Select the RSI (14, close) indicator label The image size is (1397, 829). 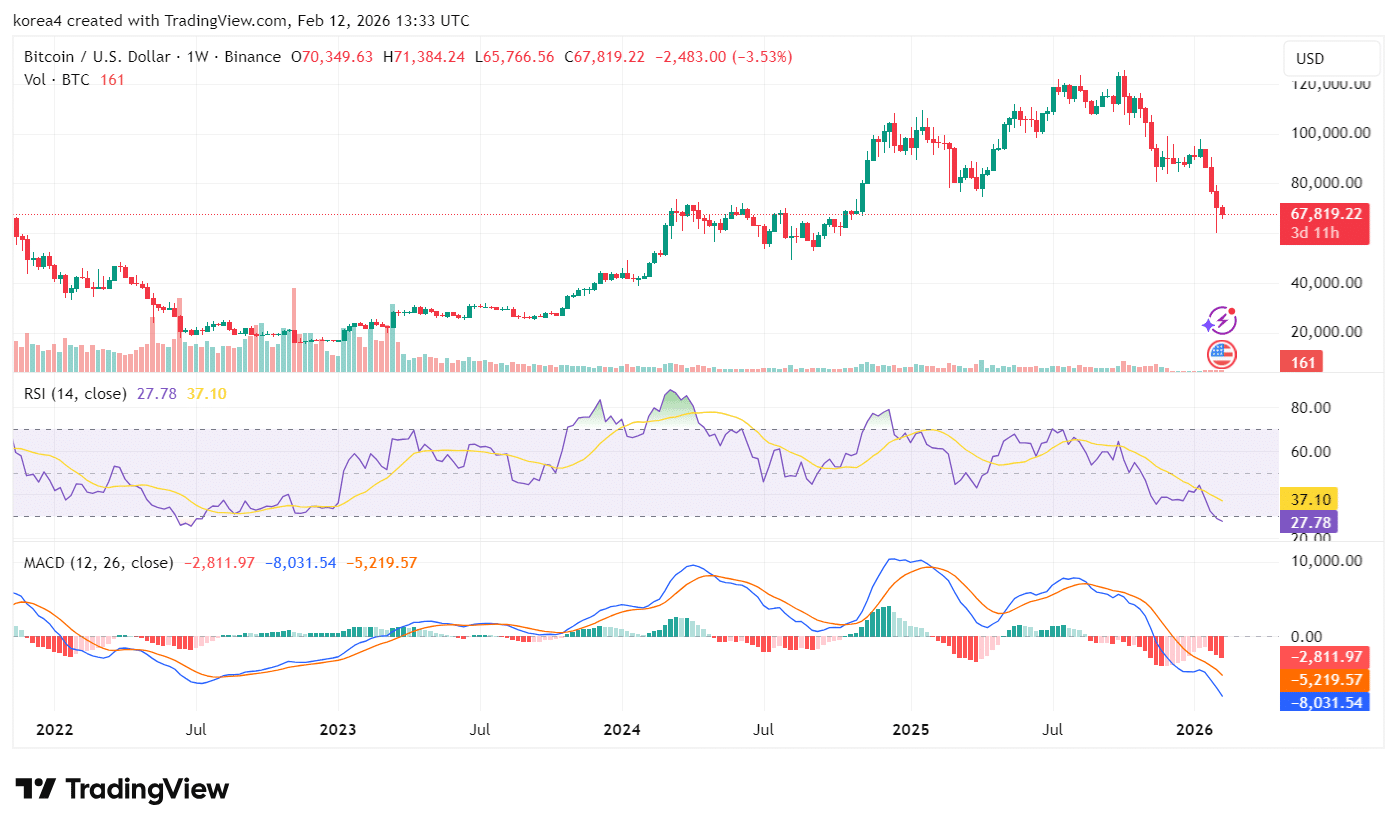click(75, 394)
